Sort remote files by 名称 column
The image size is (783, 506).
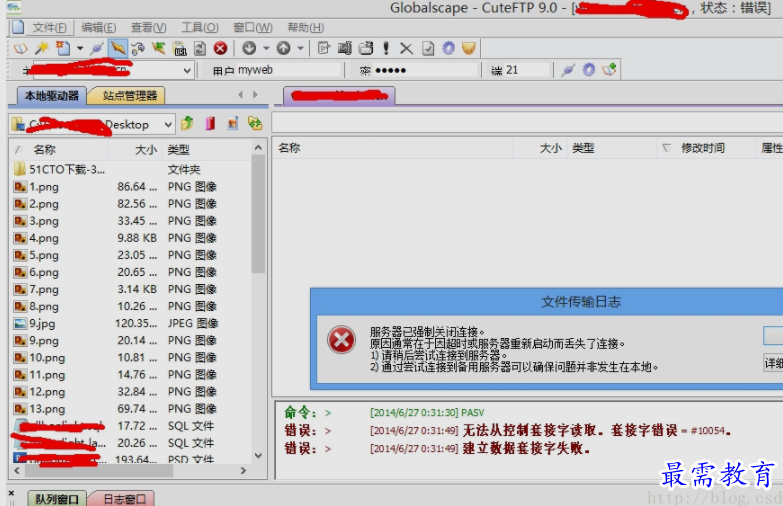point(392,148)
